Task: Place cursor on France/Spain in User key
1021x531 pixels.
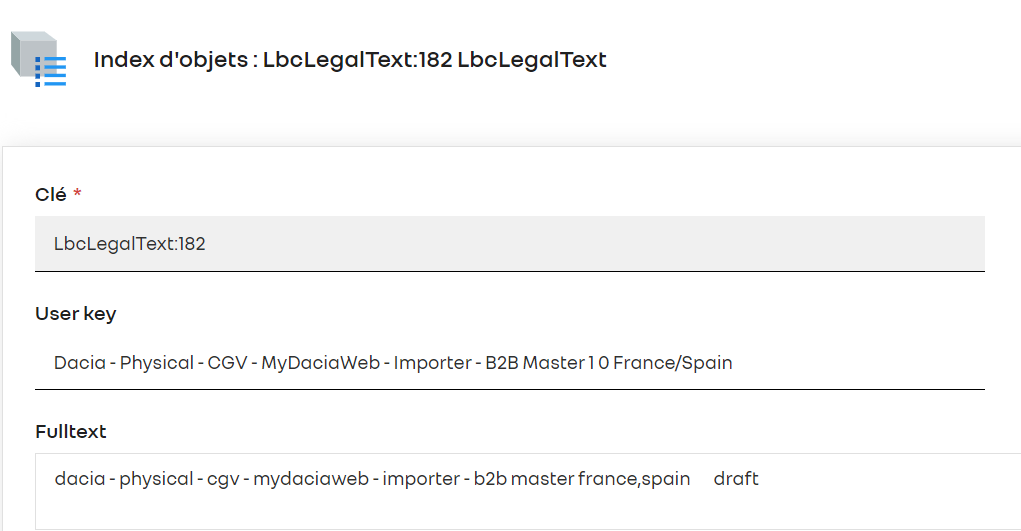Action: coord(673,363)
